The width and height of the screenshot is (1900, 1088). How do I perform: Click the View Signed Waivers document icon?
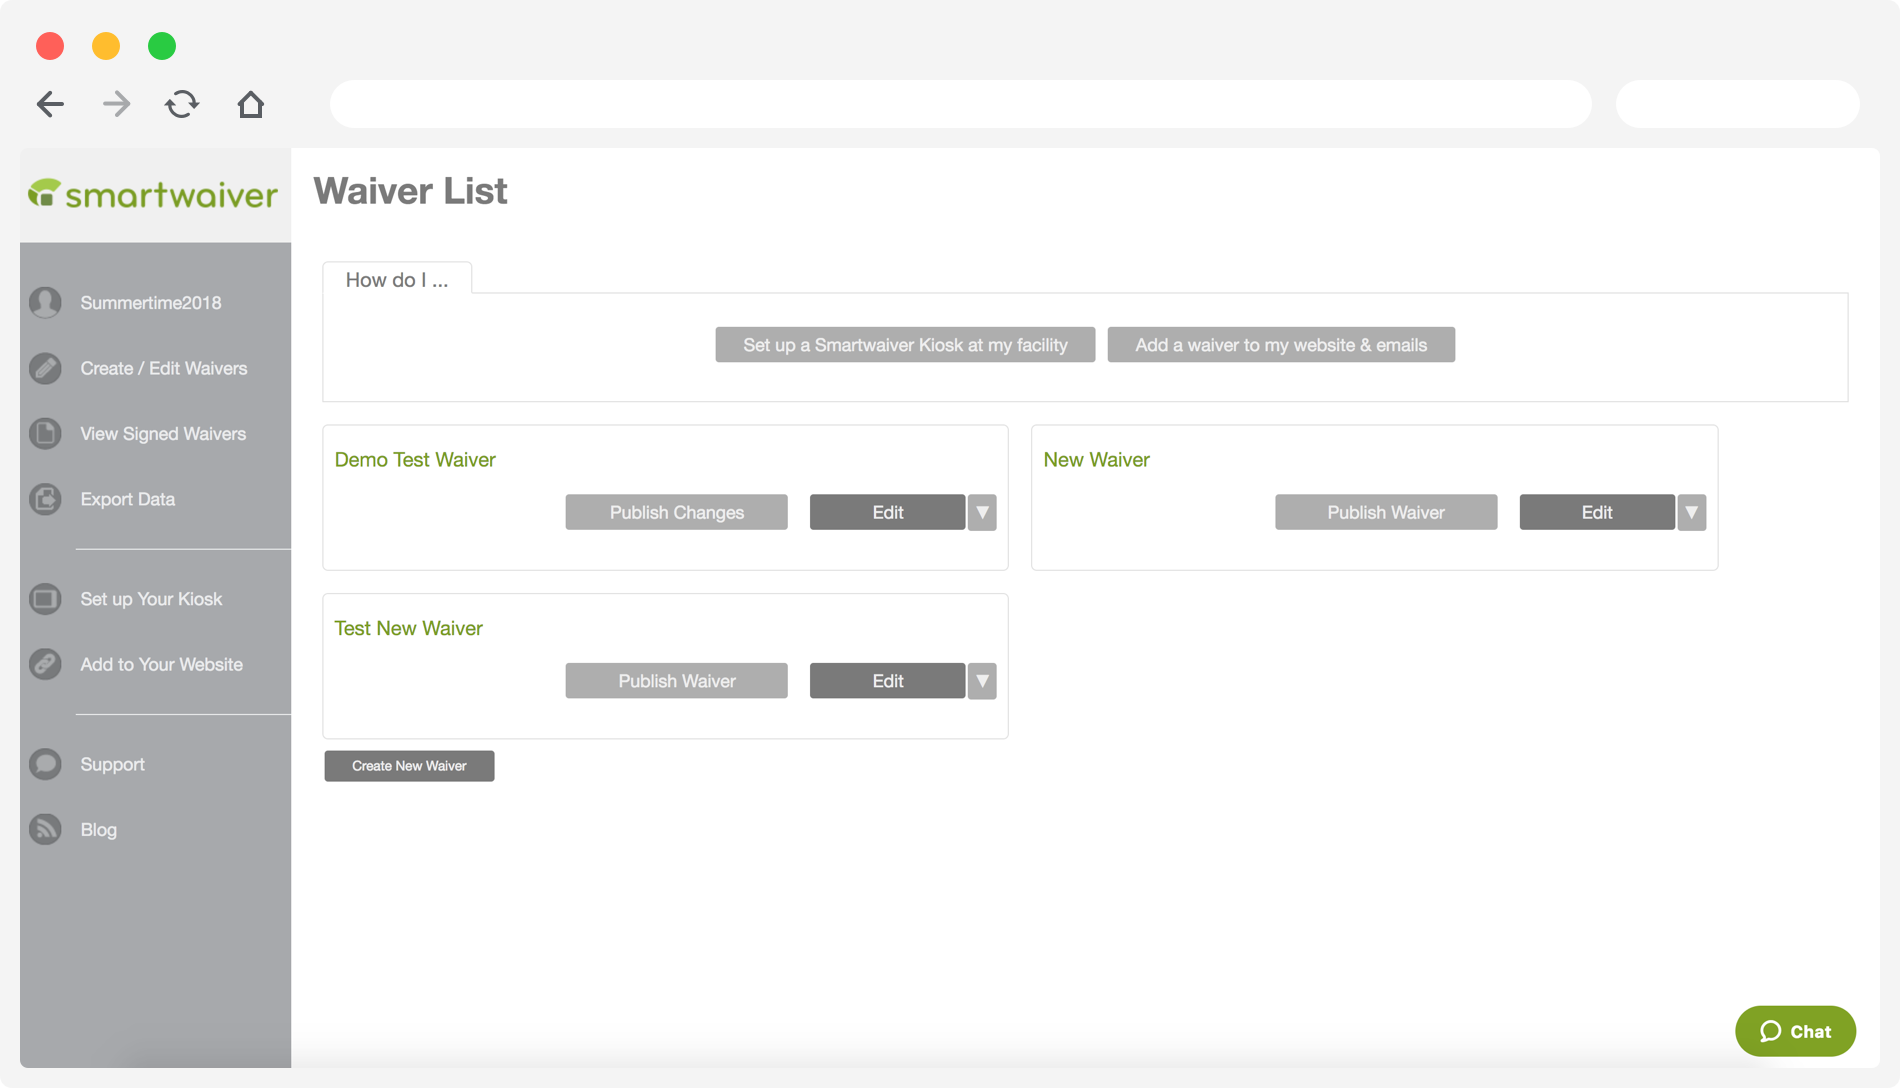click(x=45, y=433)
